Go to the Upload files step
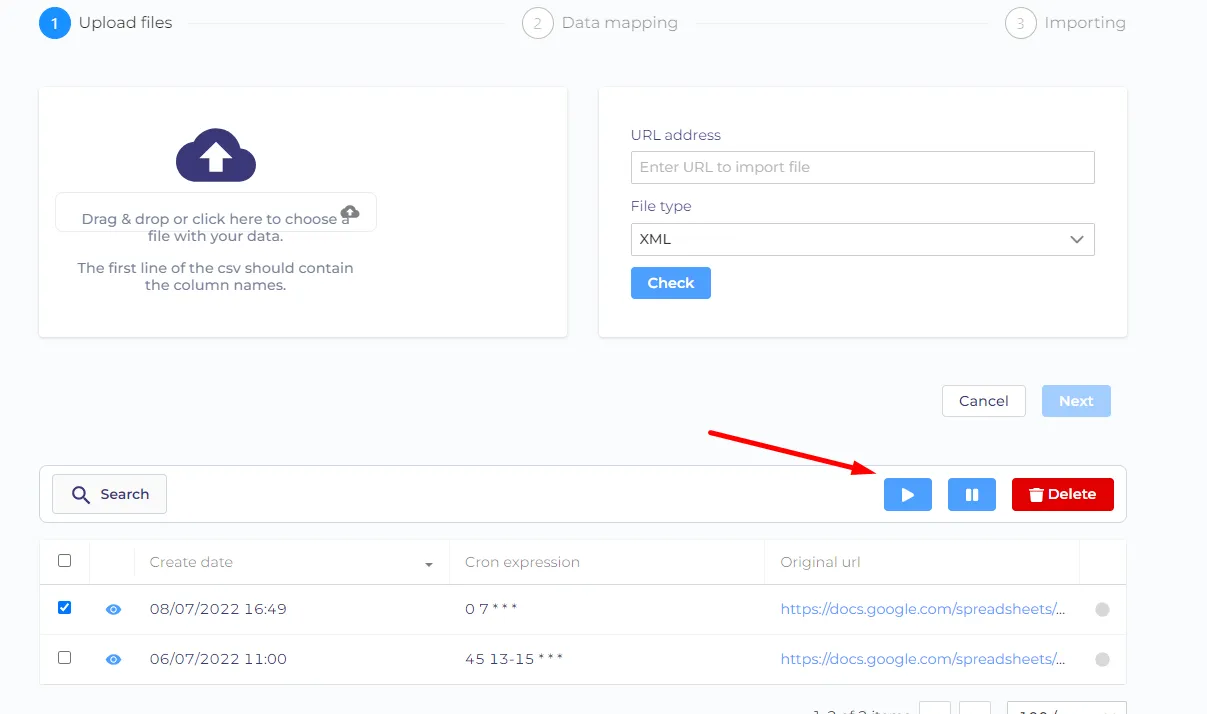The image size is (1207, 714). click(106, 22)
